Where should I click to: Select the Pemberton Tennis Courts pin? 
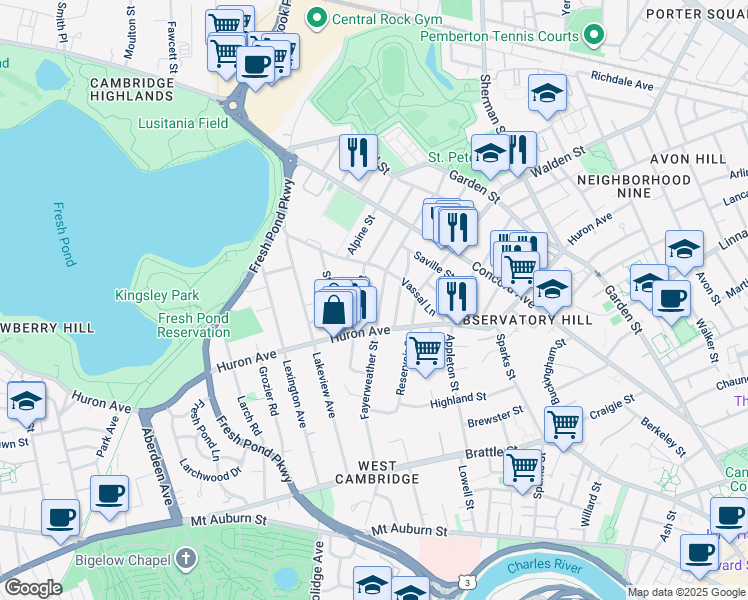(594, 36)
